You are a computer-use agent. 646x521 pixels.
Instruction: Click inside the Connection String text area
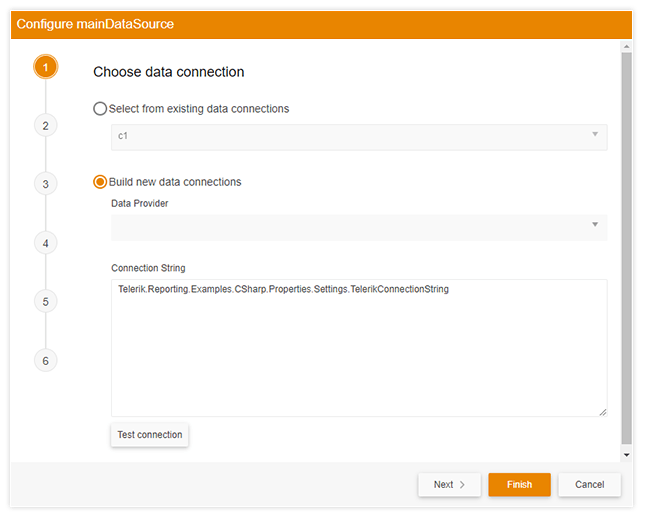coord(359,348)
